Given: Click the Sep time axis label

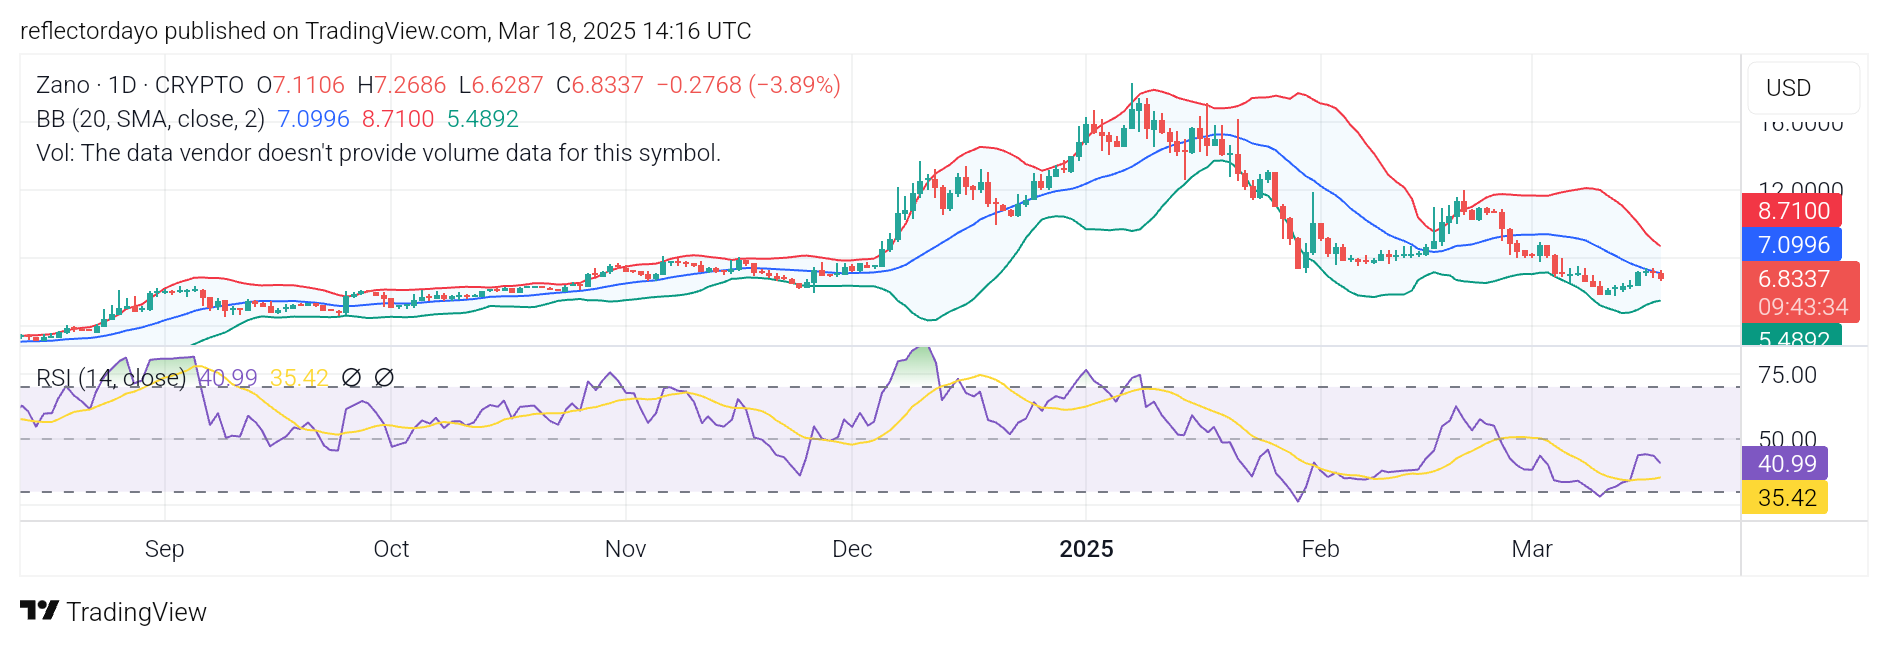Looking at the screenshot, I should pos(164,549).
